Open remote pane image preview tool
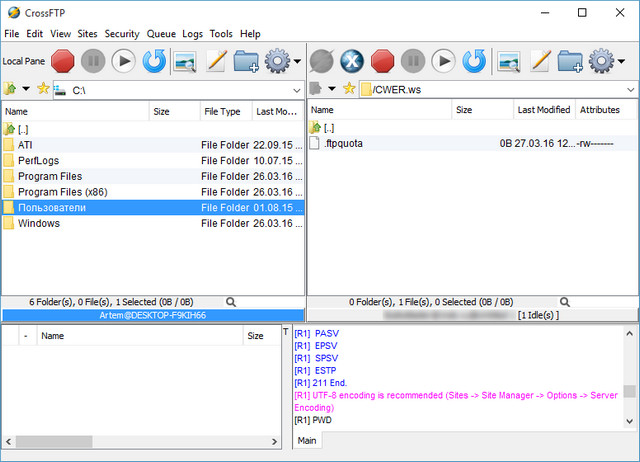This screenshot has width=640, height=462. pos(509,62)
